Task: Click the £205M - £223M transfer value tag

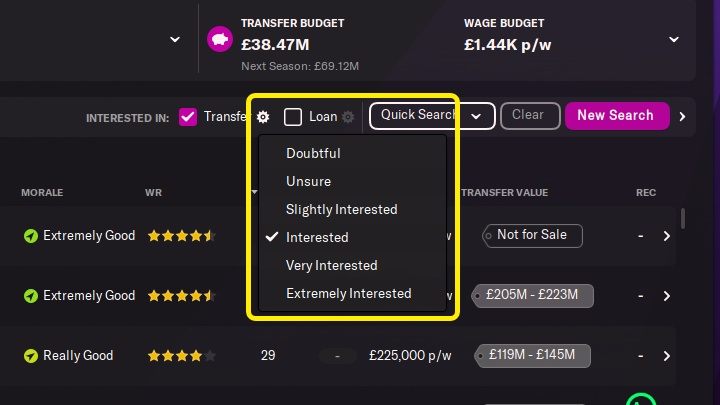Action: tap(538, 296)
